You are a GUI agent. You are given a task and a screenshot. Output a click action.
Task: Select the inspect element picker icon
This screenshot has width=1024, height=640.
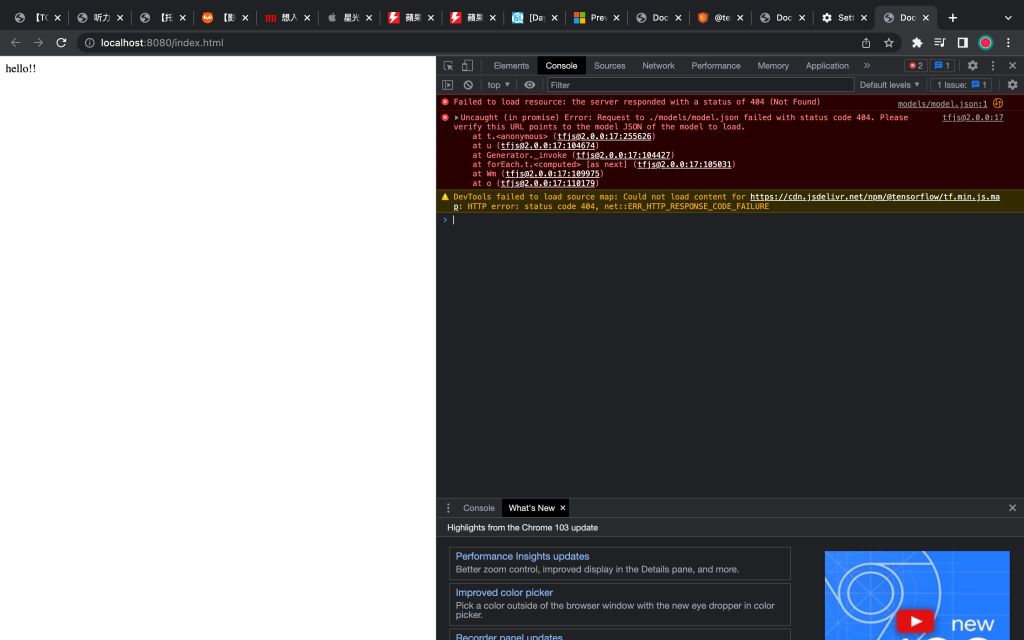point(448,66)
